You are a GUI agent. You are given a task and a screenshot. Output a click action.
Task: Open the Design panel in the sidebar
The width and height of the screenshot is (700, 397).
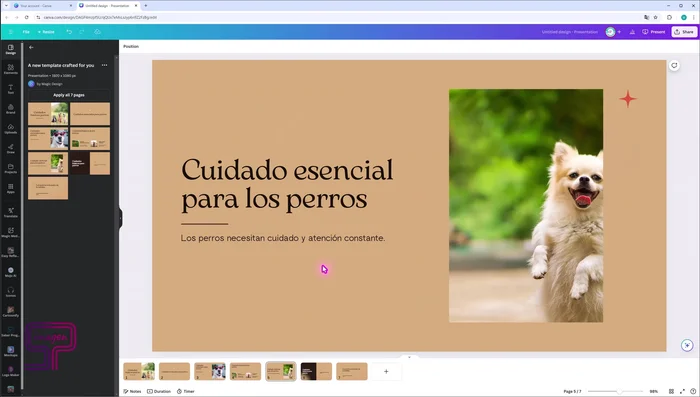coord(11,49)
